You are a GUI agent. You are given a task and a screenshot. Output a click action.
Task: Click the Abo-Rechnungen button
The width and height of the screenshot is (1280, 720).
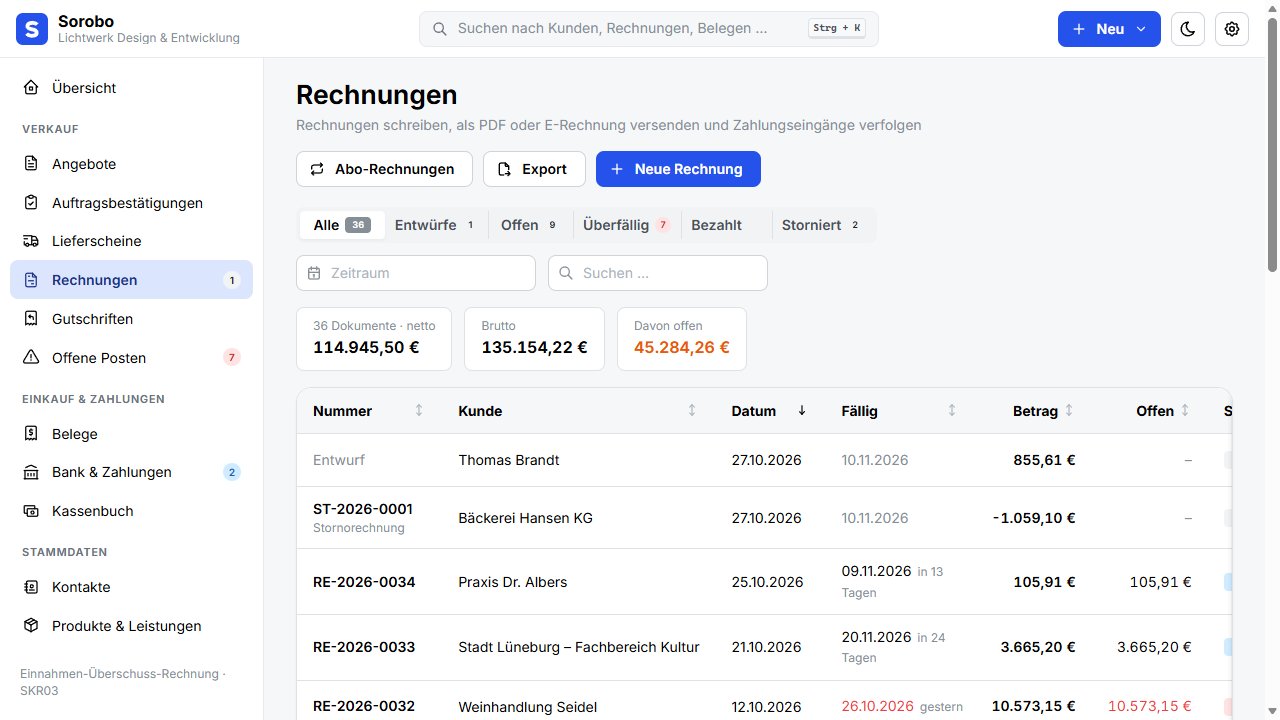[384, 169]
